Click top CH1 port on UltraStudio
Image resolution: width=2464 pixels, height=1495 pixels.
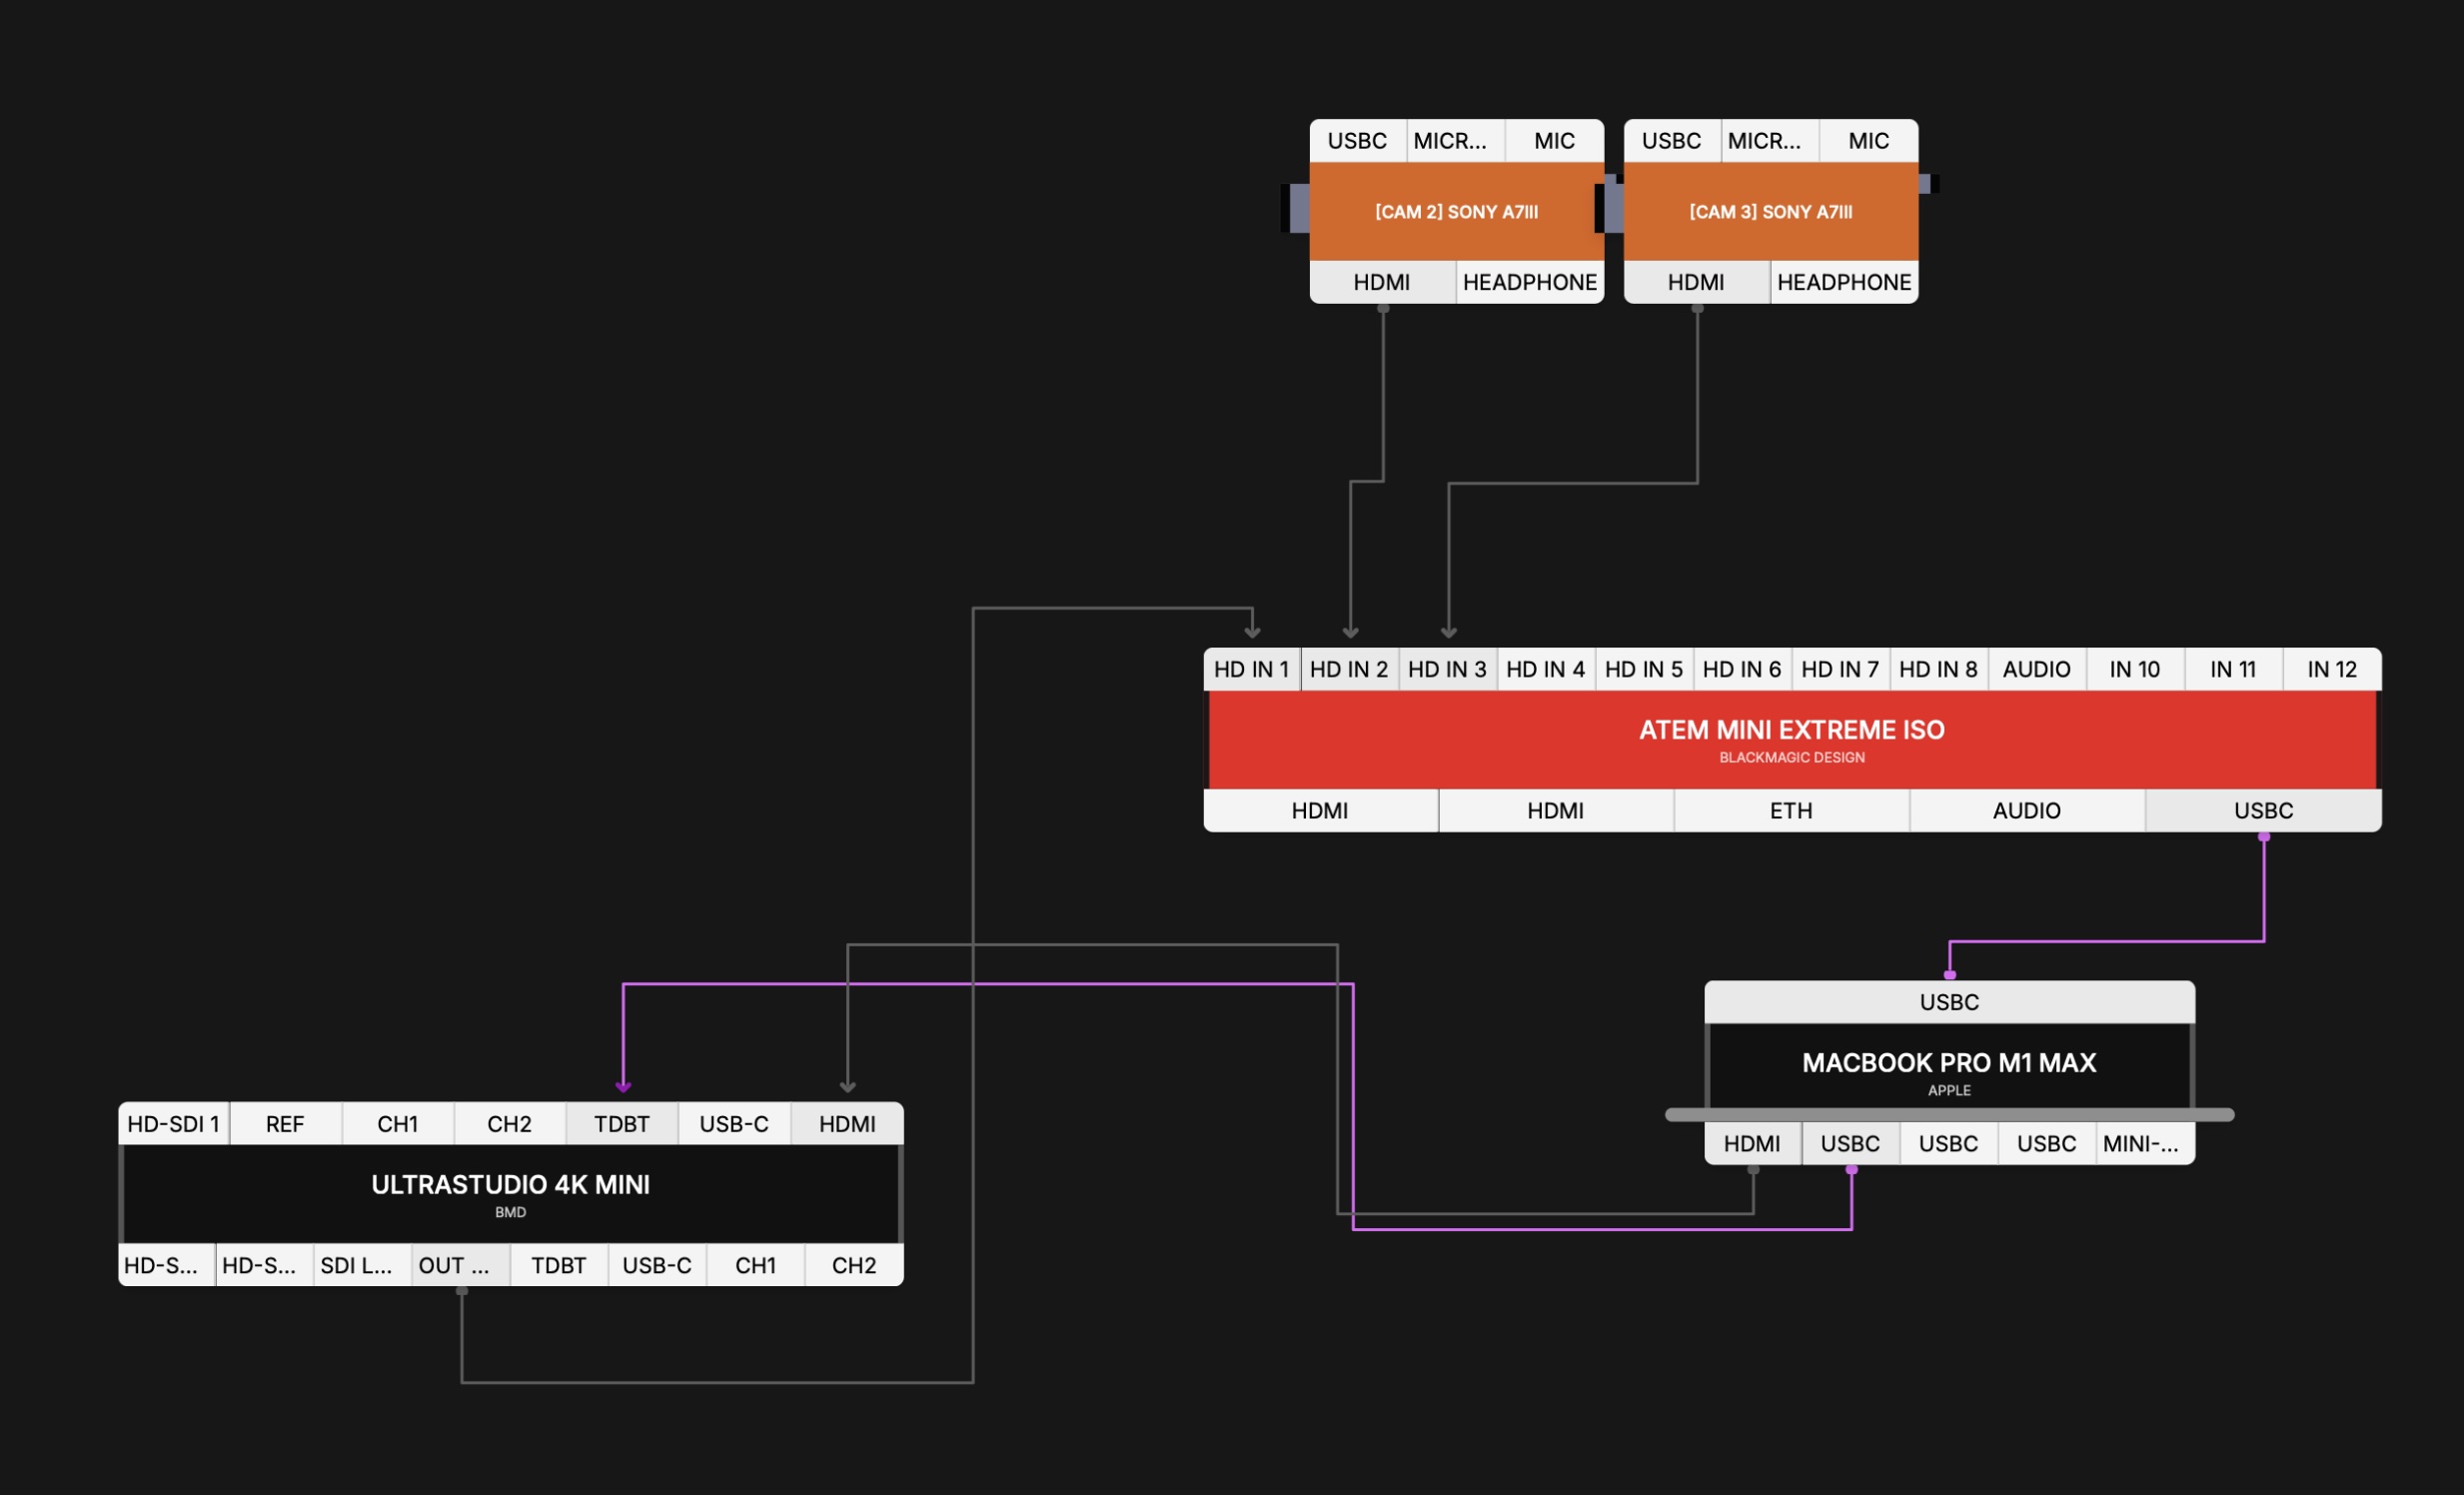click(x=397, y=1124)
